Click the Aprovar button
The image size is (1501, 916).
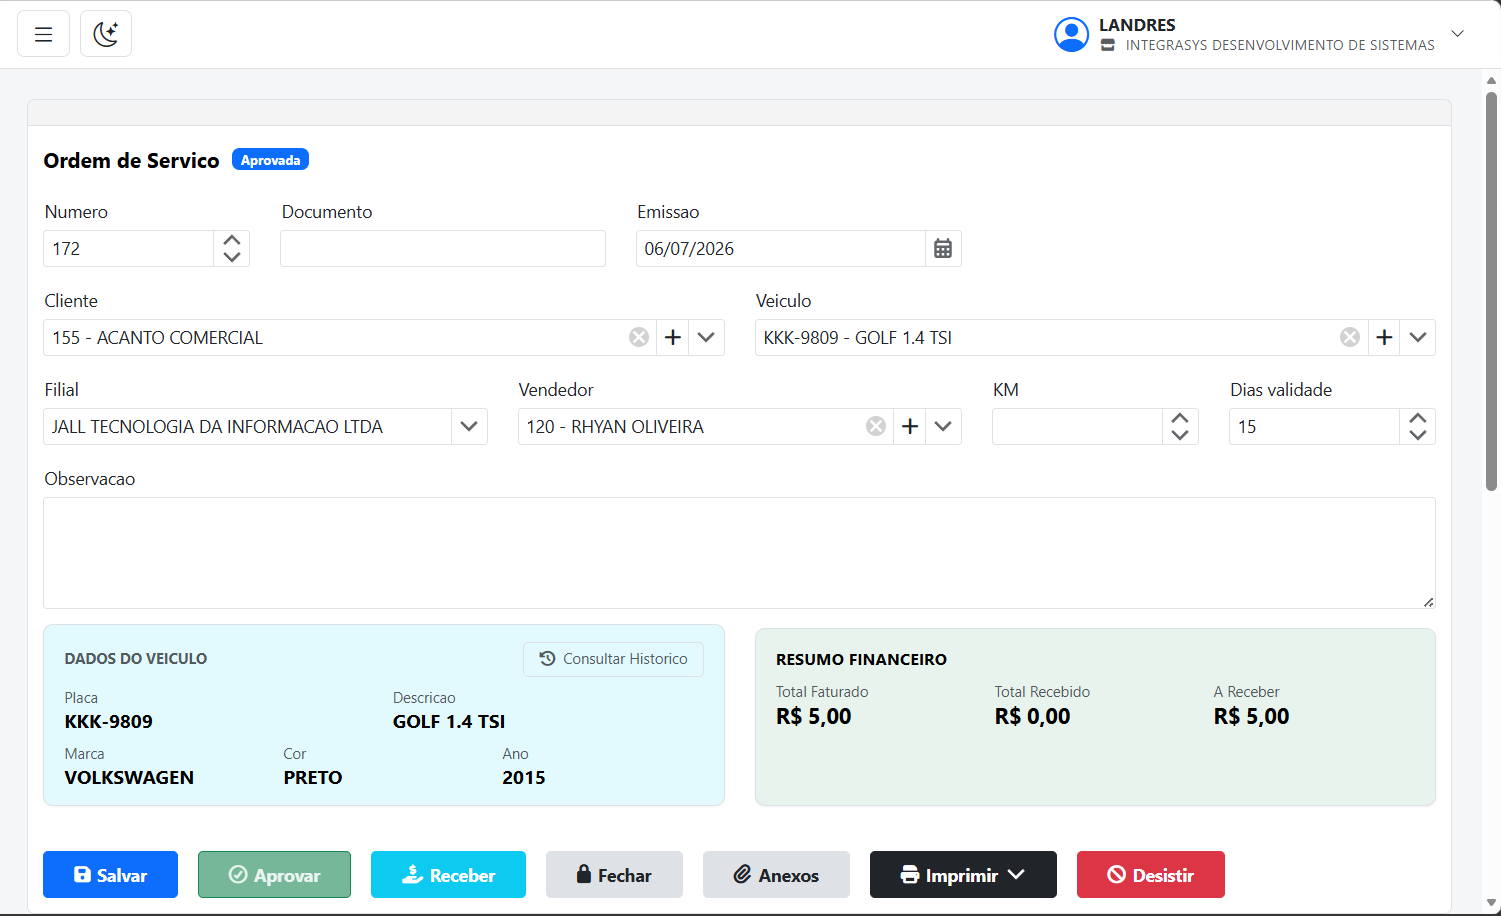pyautogui.click(x=274, y=875)
